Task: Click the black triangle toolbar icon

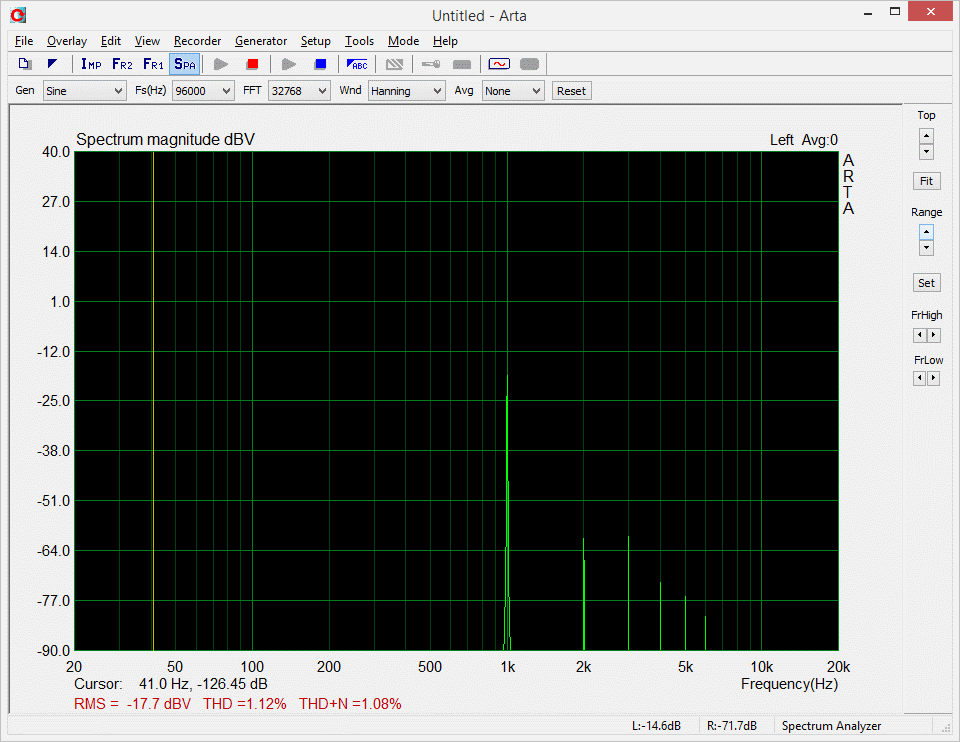Action: pyautogui.click(x=53, y=64)
